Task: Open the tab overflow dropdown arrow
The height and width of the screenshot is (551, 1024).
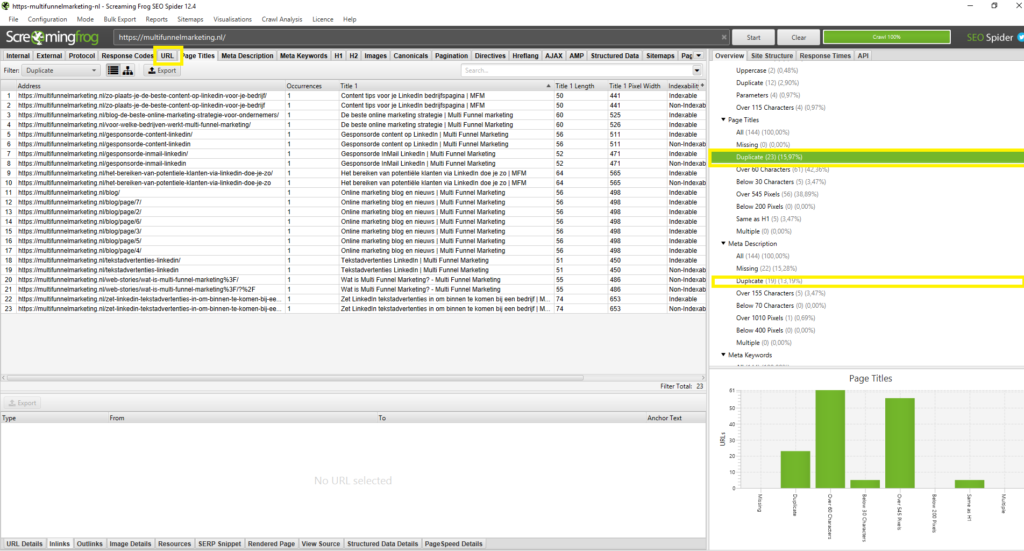Action: click(699, 55)
